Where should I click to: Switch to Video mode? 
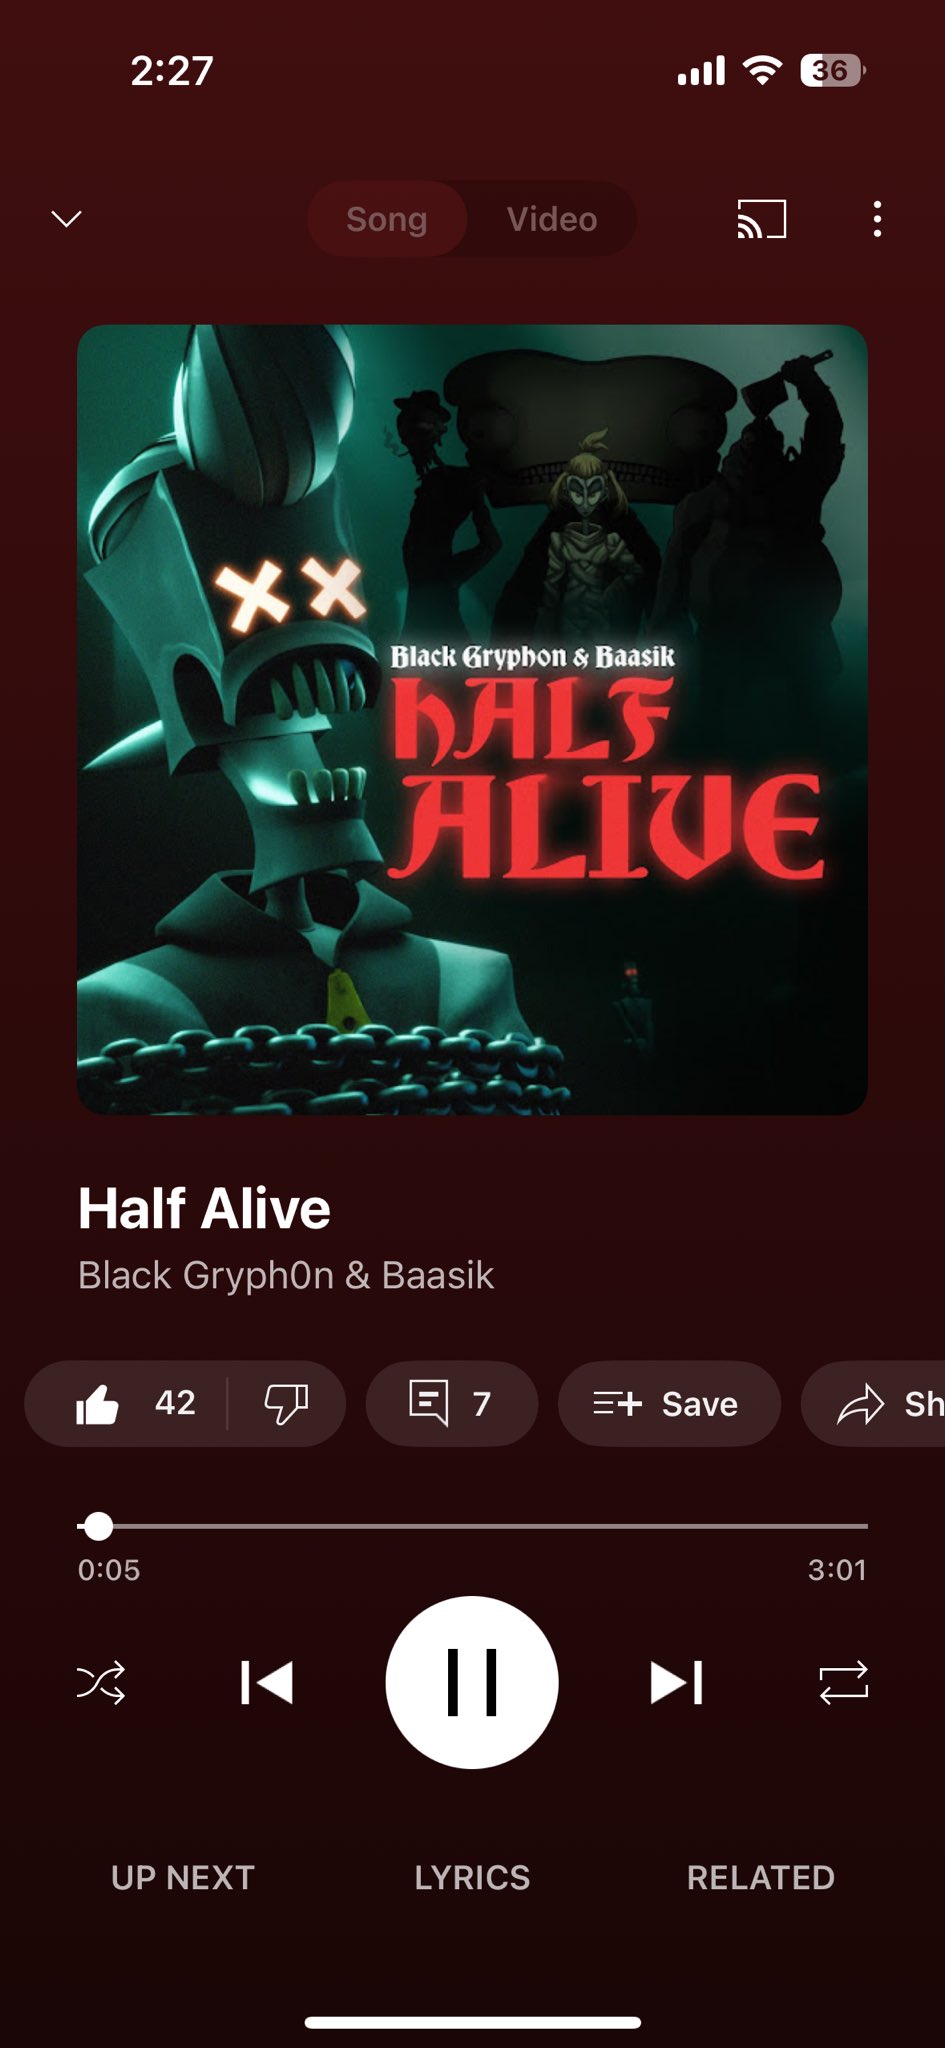[x=552, y=219]
